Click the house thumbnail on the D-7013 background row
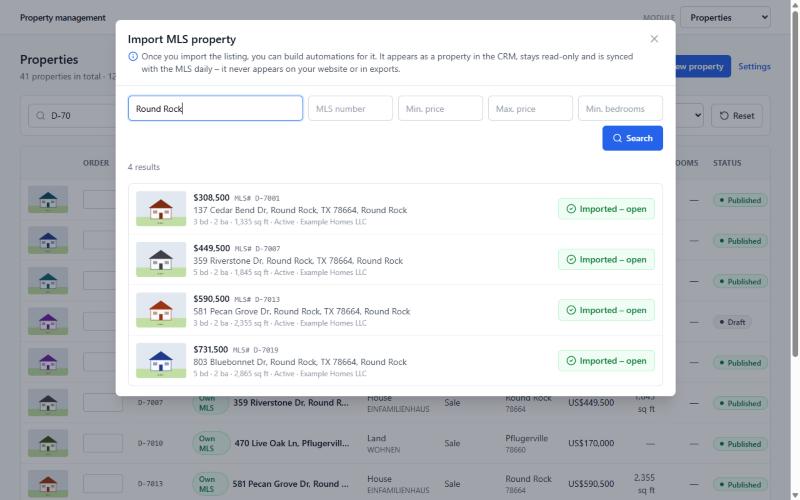The width and height of the screenshot is (800, 500). (x=48, y=484)
